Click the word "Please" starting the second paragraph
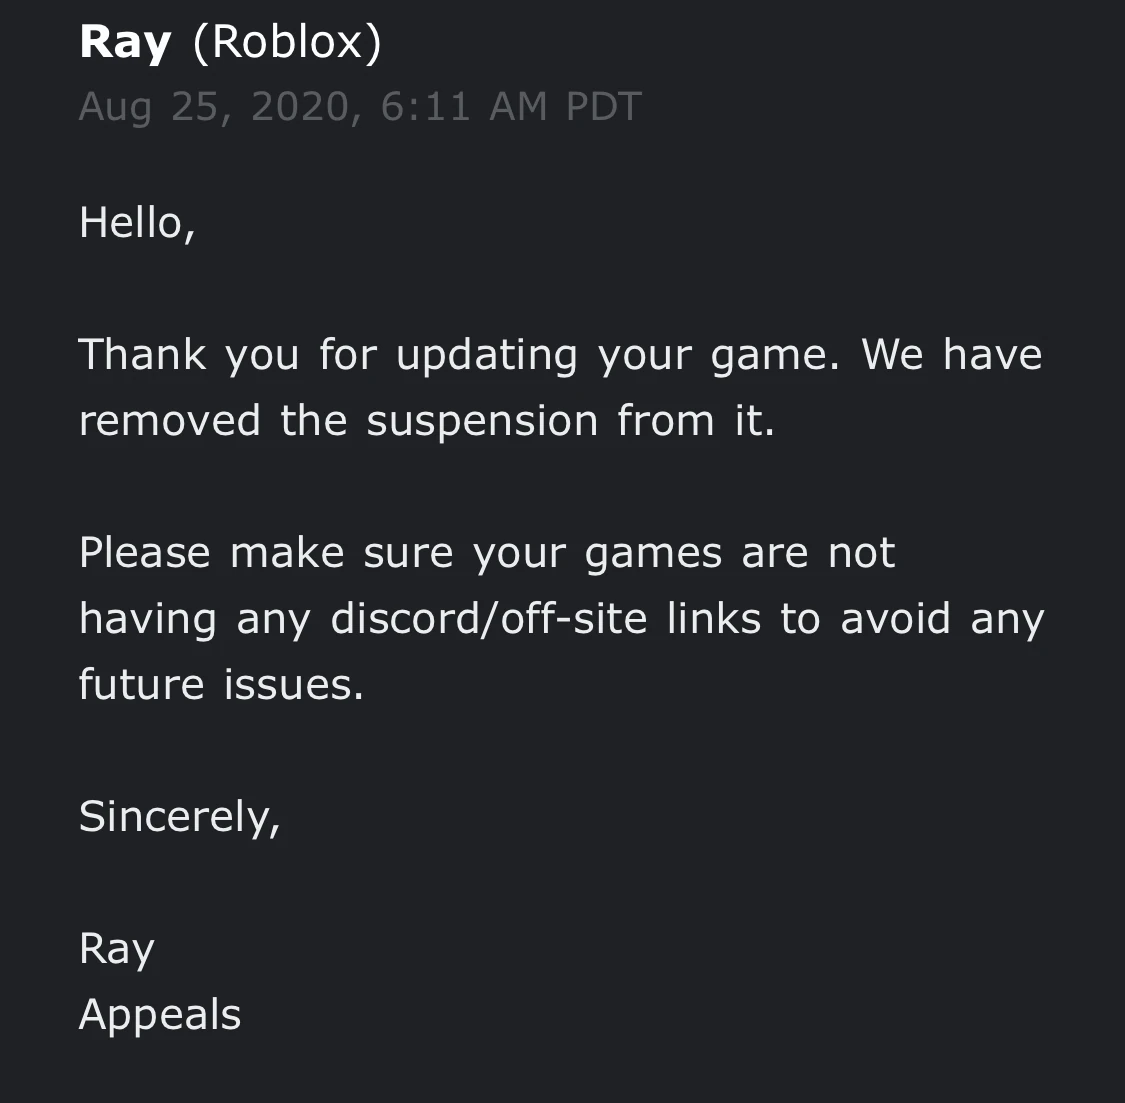 (144, 553)
